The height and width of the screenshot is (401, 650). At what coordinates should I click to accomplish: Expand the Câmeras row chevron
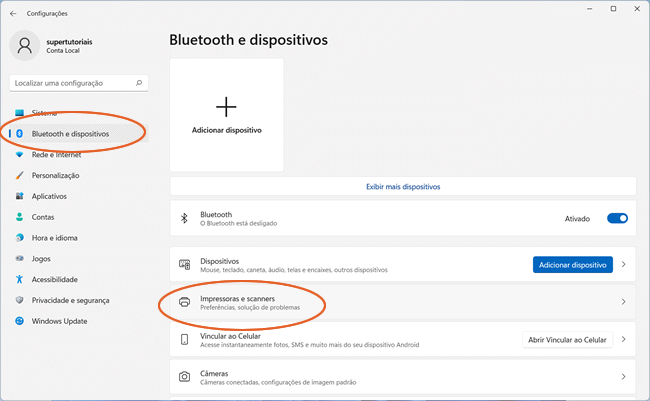click(624, 377)
